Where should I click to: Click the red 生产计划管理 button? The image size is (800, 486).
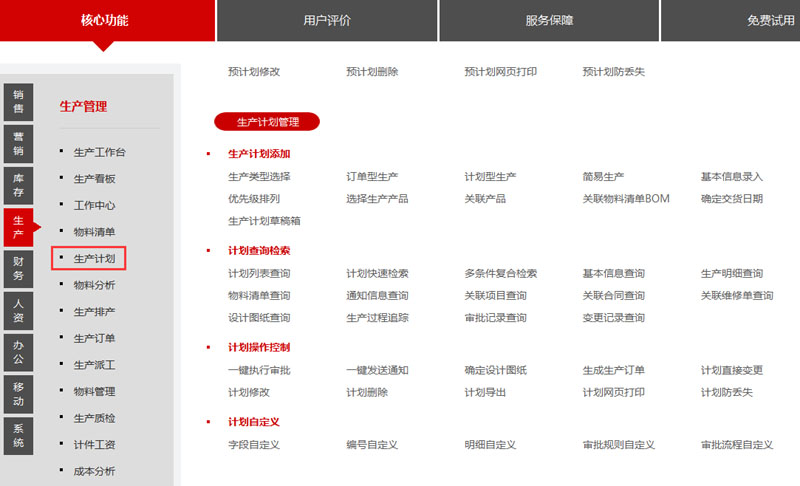(267, 122)
